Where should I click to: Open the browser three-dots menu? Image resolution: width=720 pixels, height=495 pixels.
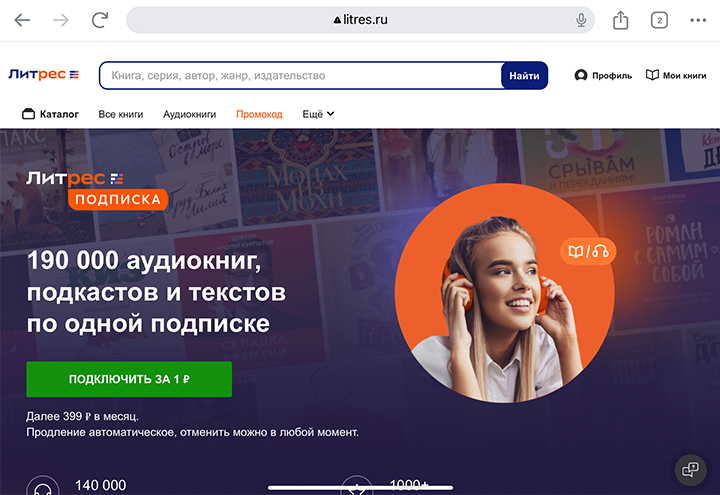pos(698,20)
